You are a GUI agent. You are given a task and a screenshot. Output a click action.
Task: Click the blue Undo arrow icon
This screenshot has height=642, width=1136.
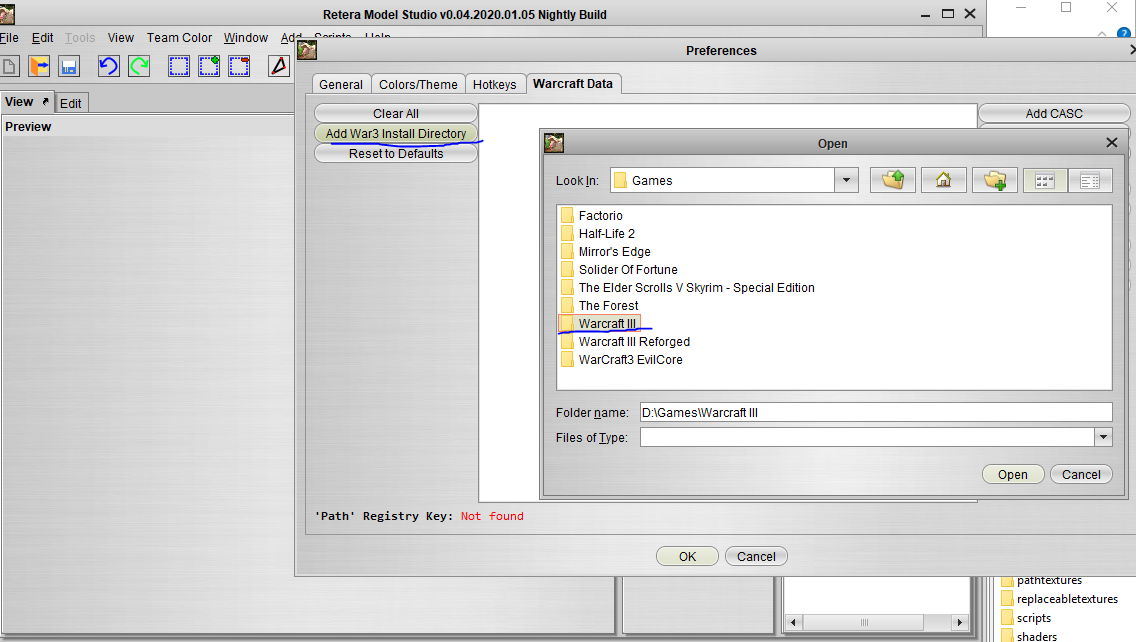click(x=109, y=67)
